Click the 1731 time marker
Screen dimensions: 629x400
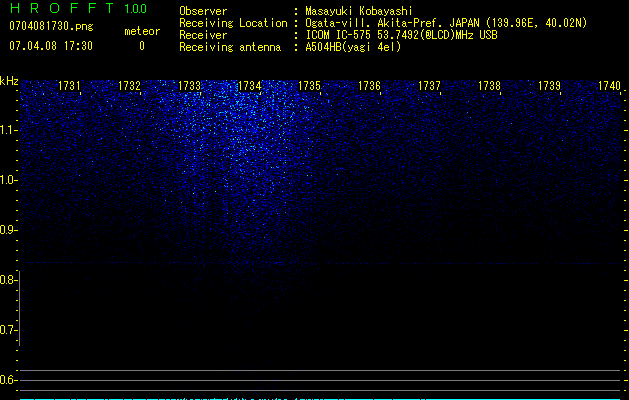click(x=69, y=86)
